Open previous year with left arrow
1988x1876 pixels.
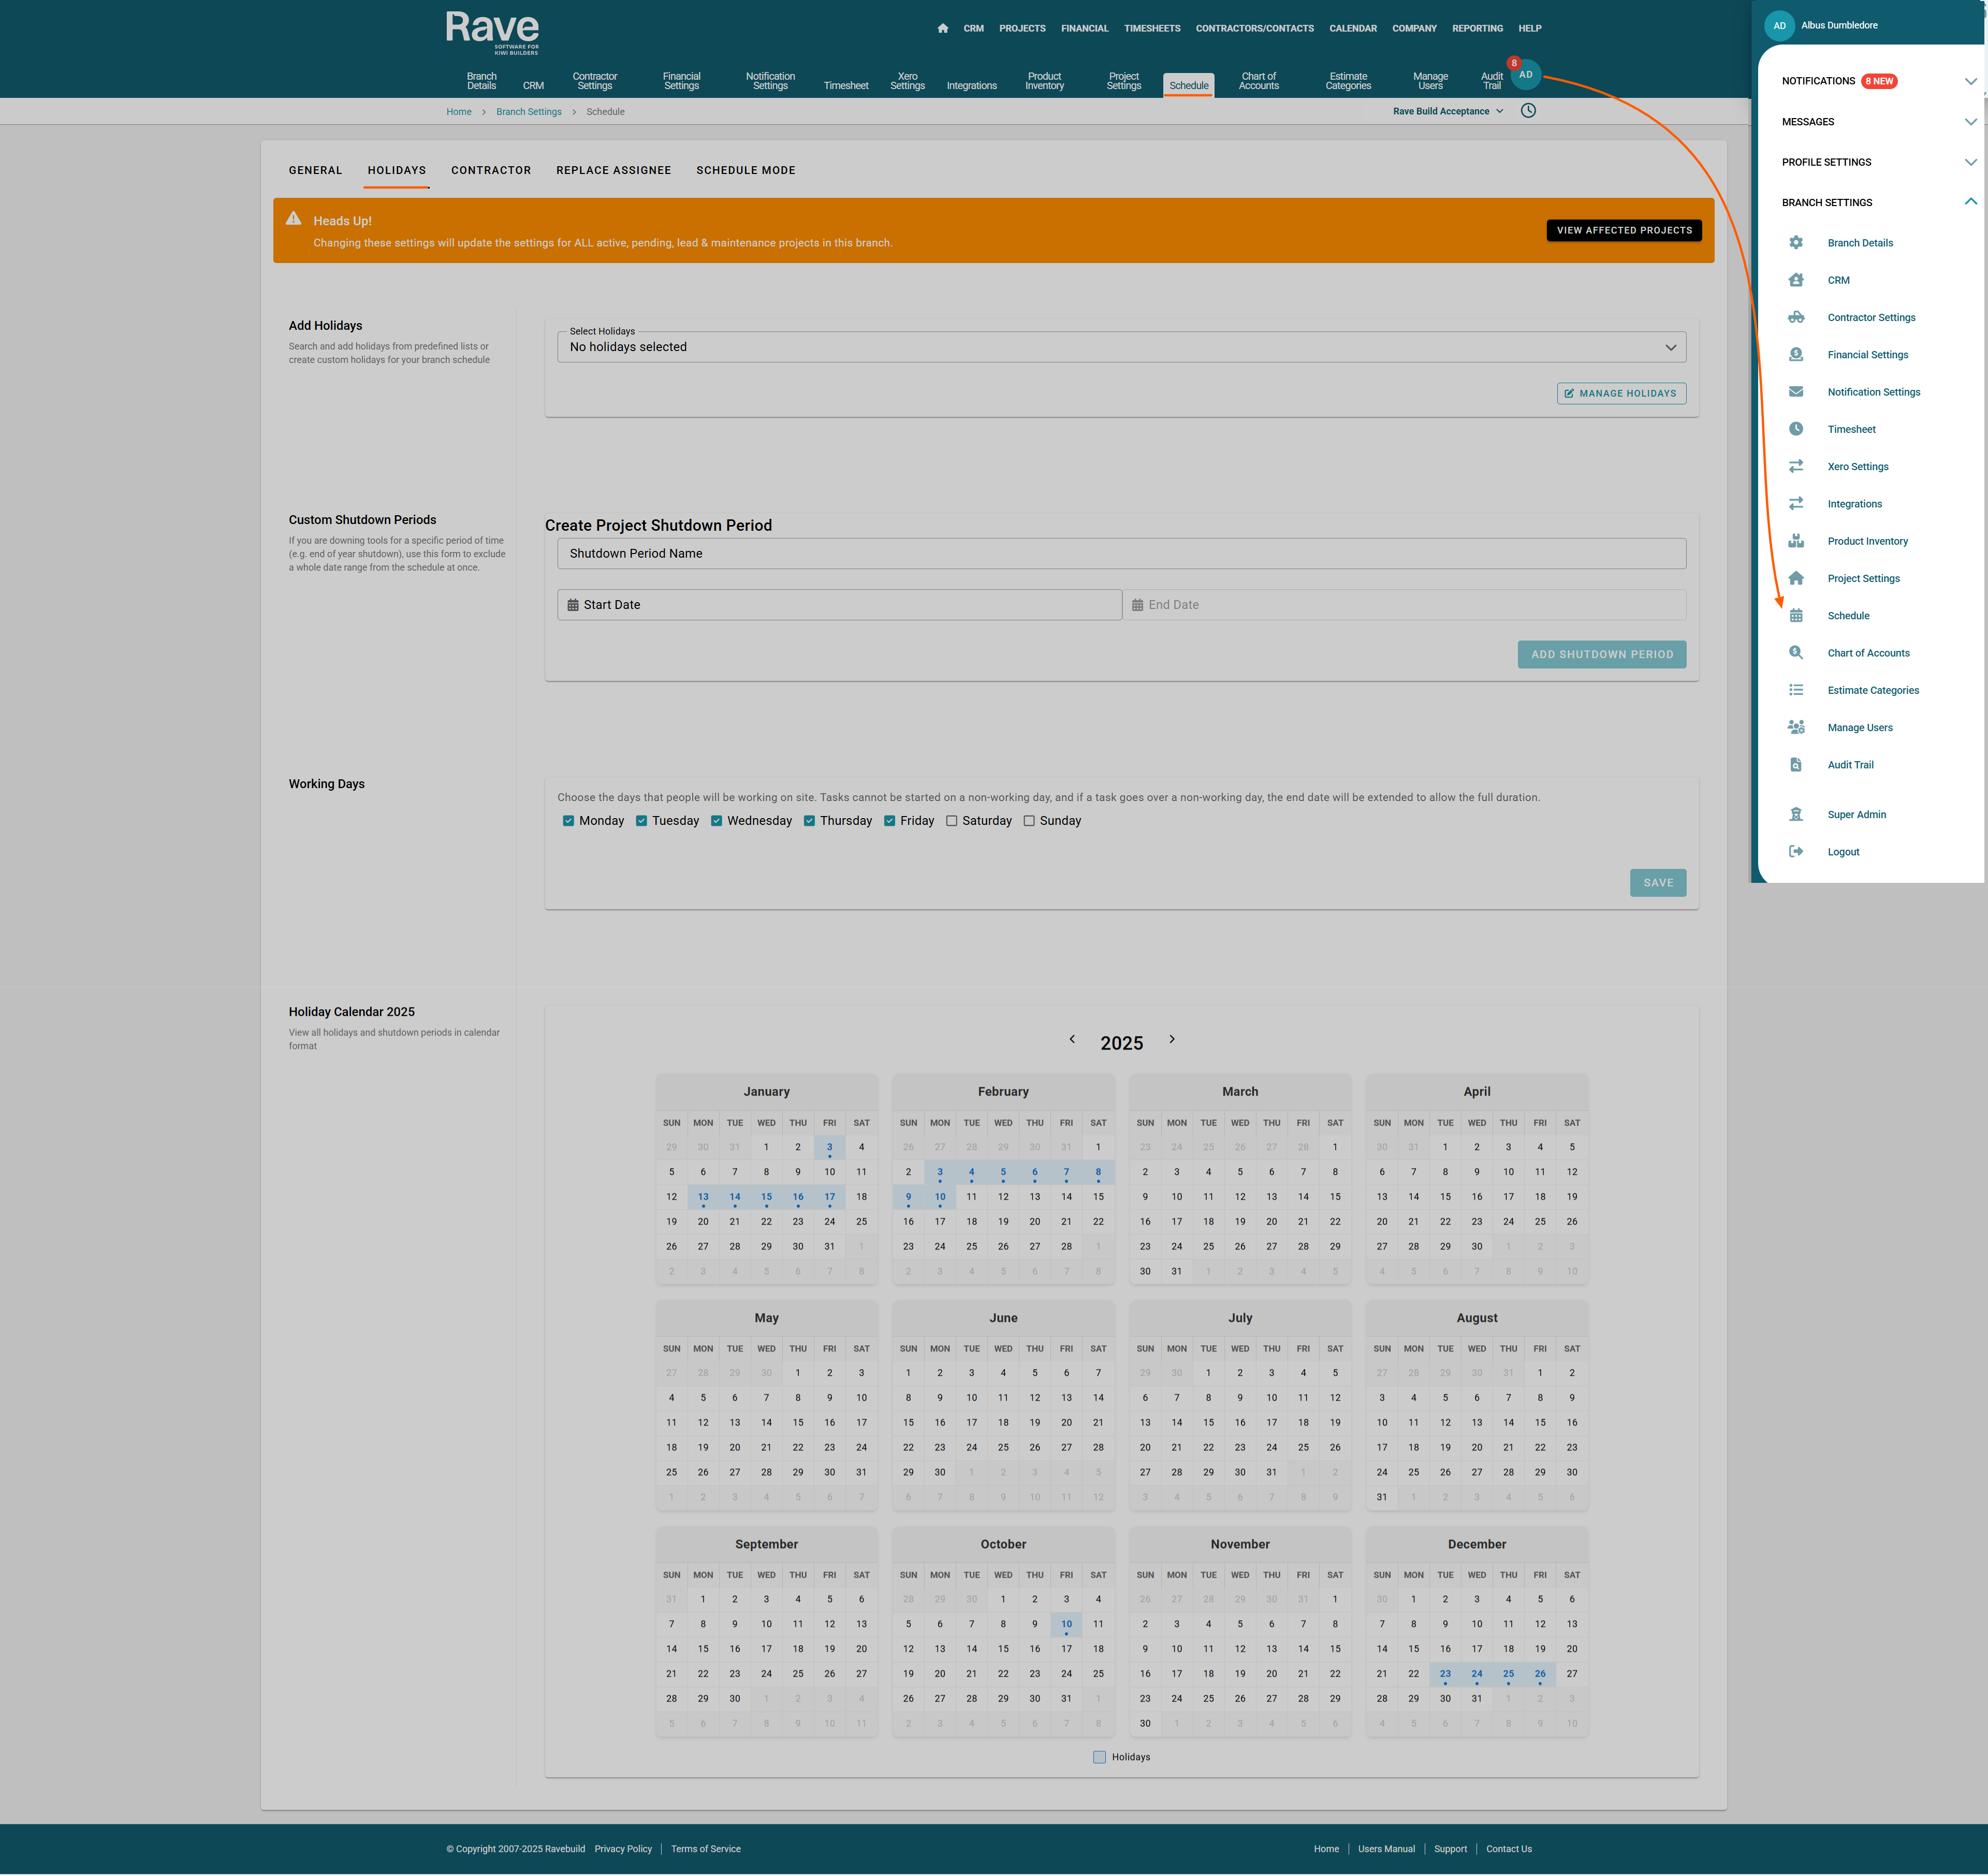click(1072, 1039)
